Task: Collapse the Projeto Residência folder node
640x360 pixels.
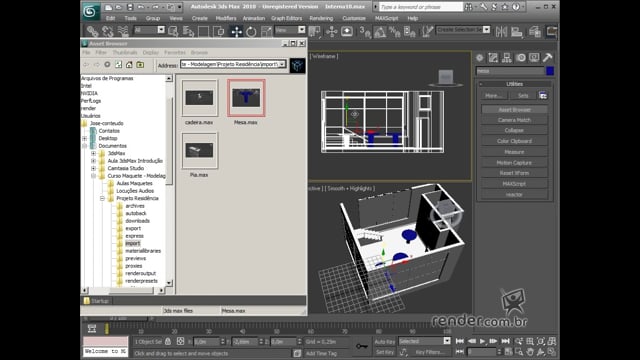Action: 102,198
